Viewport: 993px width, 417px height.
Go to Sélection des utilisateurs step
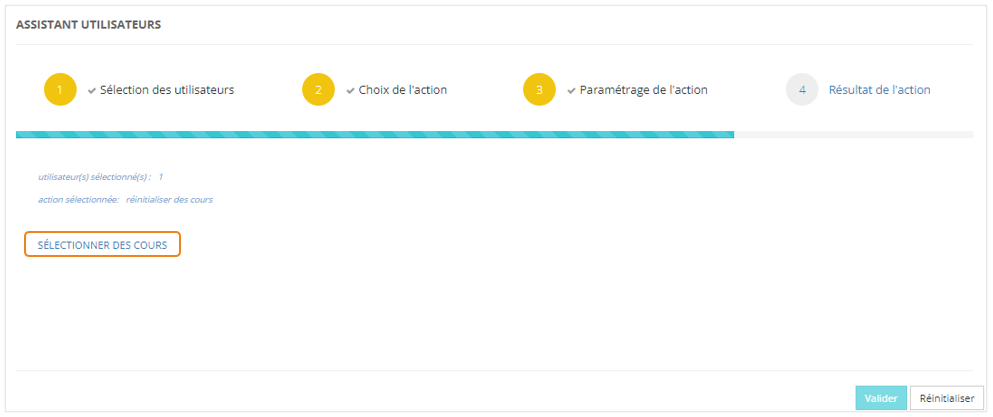pyautogui.click(x=167, y=90)
